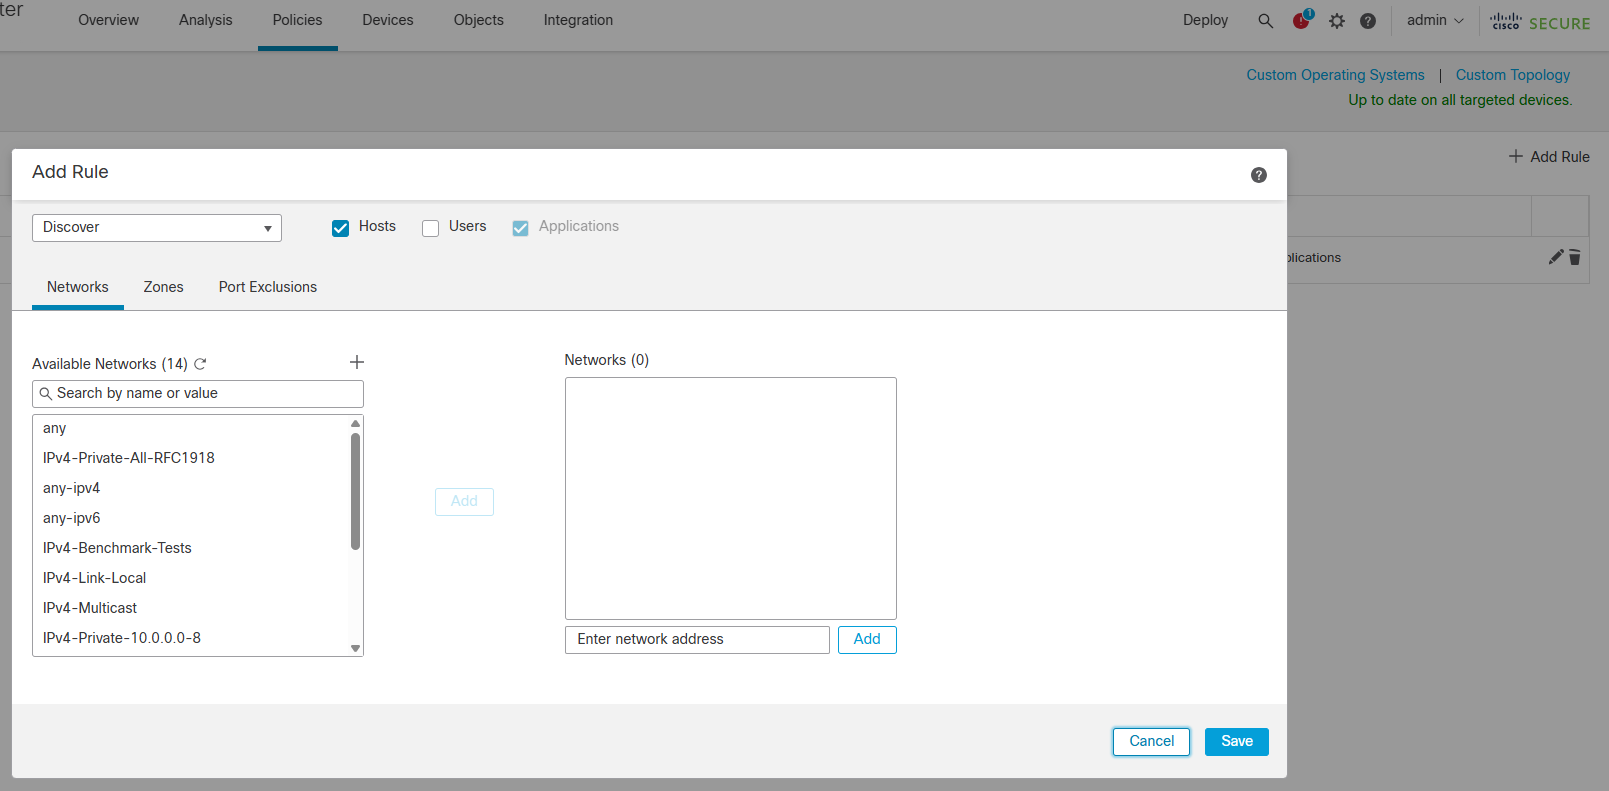Select the IPv4-Private-10.0.0.0-8 network

(x=191, y=638)
